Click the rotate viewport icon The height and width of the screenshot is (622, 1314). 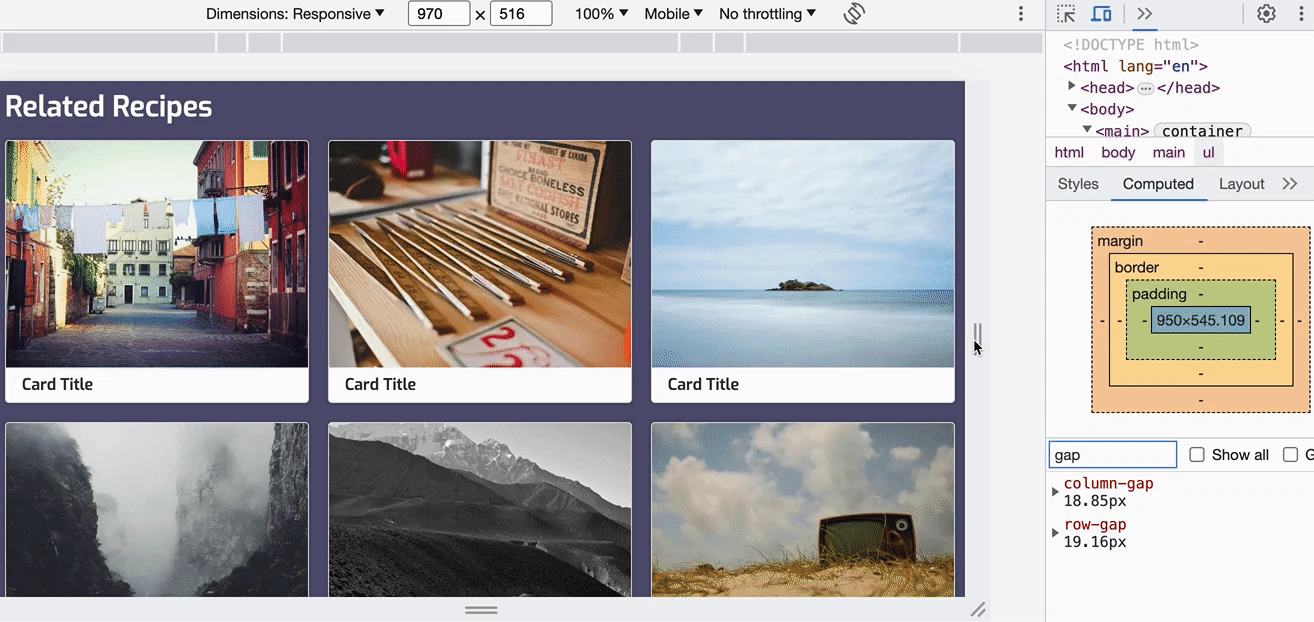pos(854,14)
